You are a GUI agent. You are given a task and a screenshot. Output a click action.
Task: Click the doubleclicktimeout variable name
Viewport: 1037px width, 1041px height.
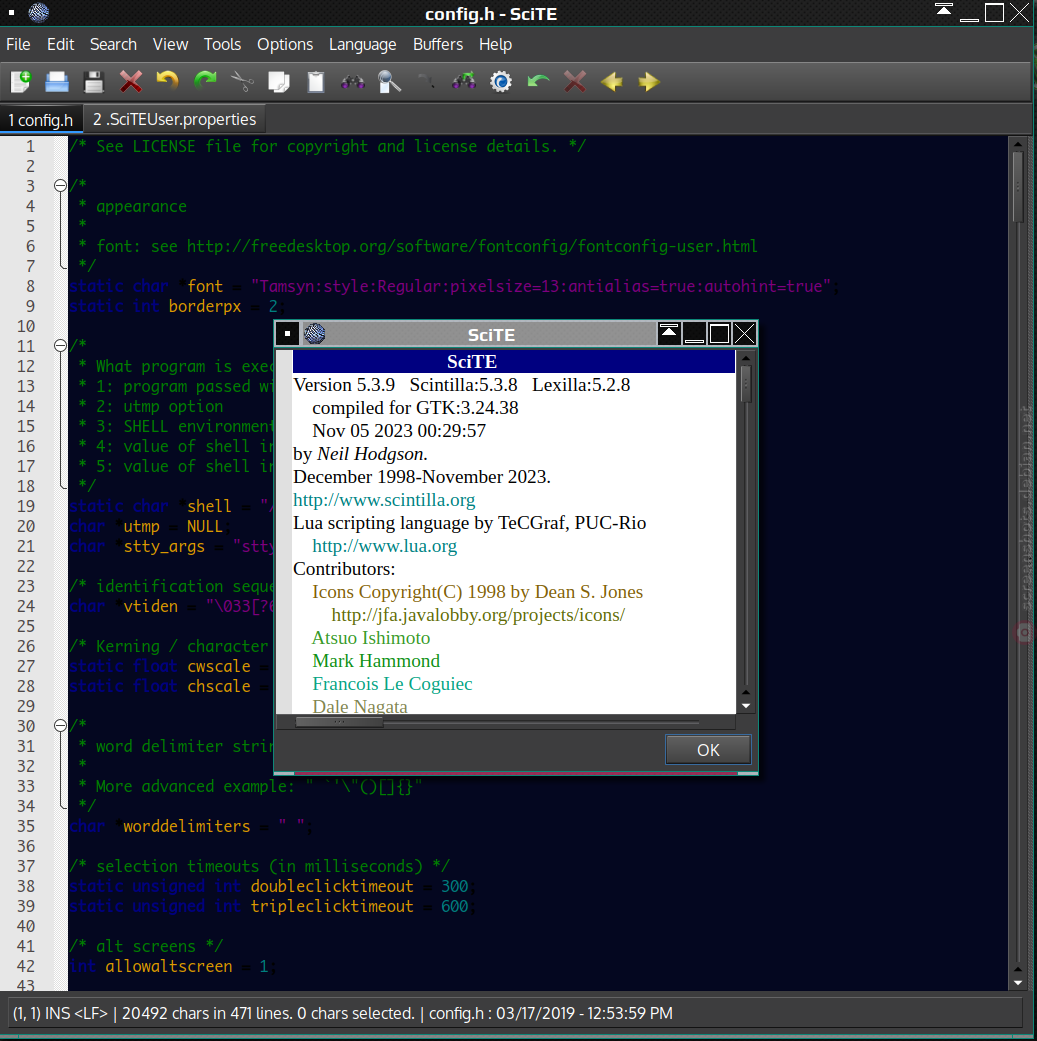coord(332,886)
